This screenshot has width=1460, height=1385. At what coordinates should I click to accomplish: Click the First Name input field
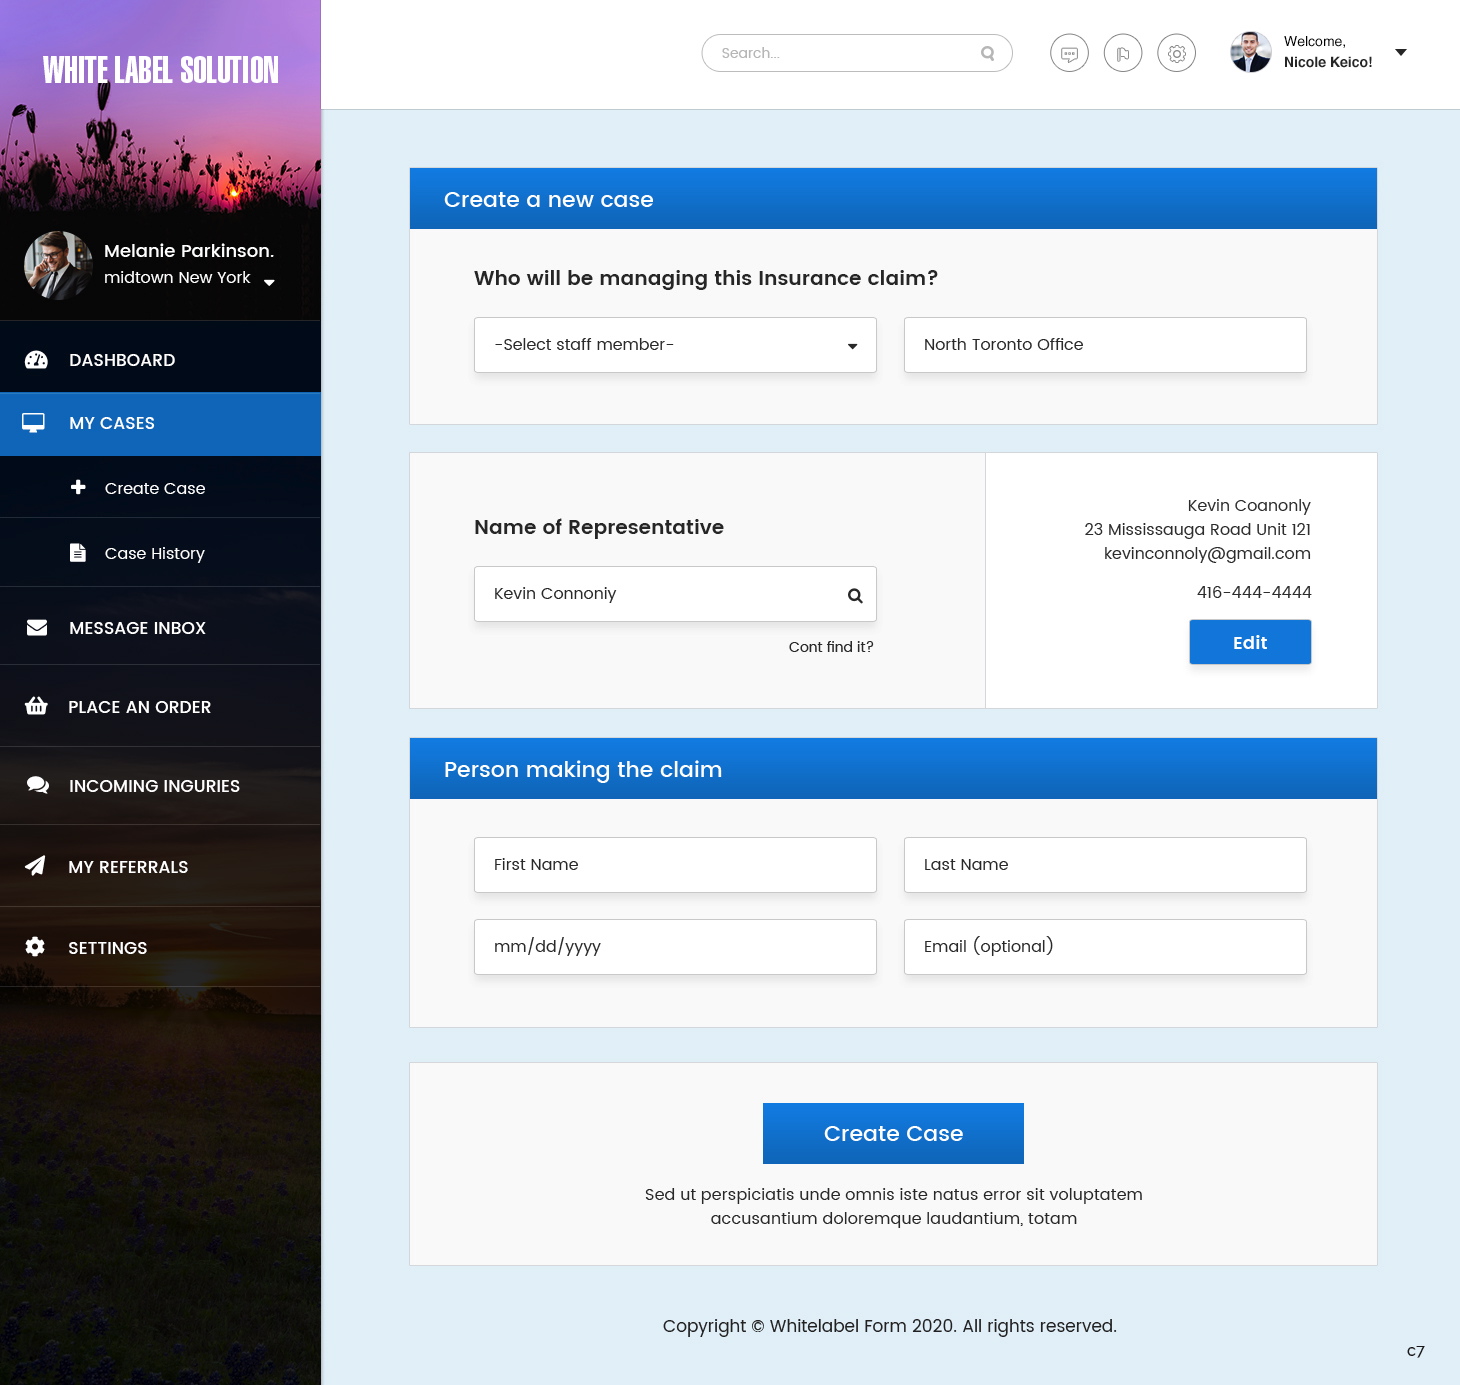pos(675,865)
